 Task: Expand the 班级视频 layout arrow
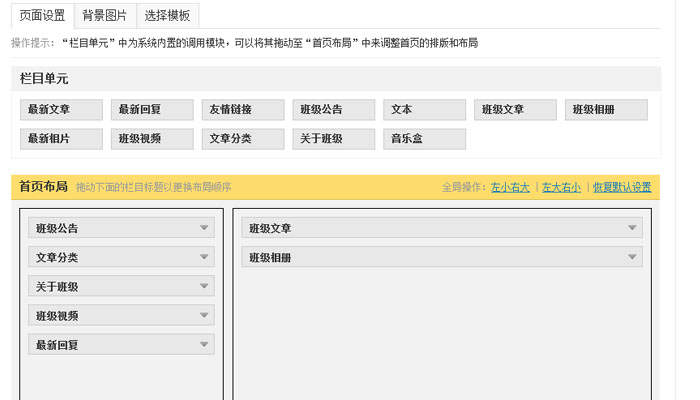(x=204, y=315)
